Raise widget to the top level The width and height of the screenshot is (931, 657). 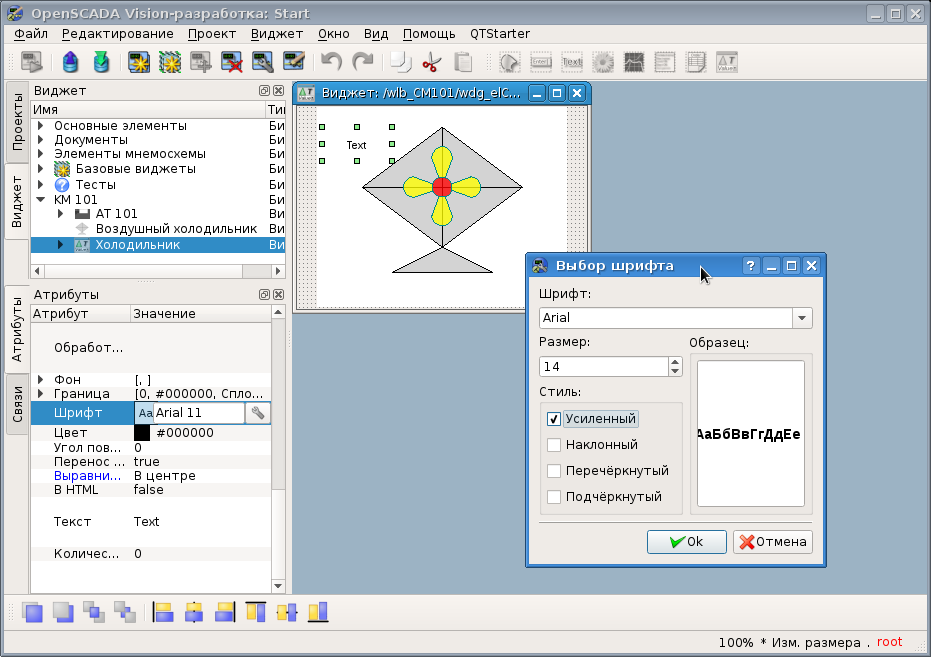pyautogui.click(x=33, y=611)
